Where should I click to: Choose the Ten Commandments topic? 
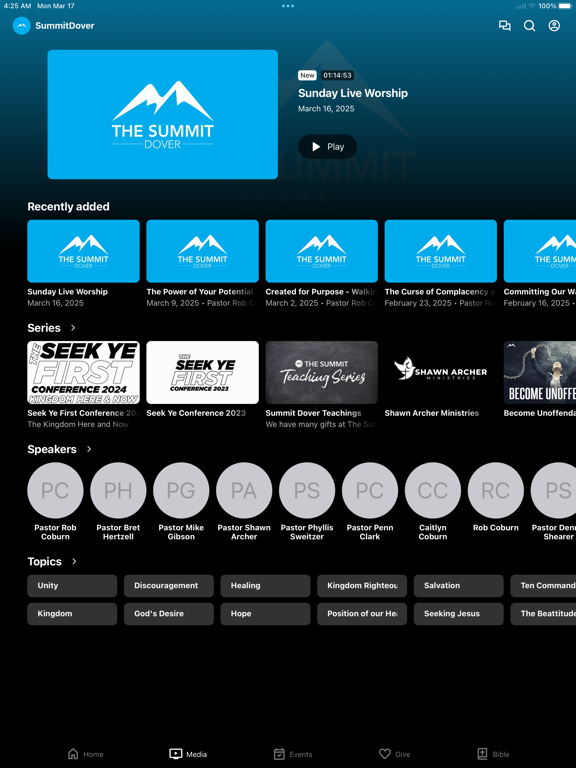coord(543,586)
